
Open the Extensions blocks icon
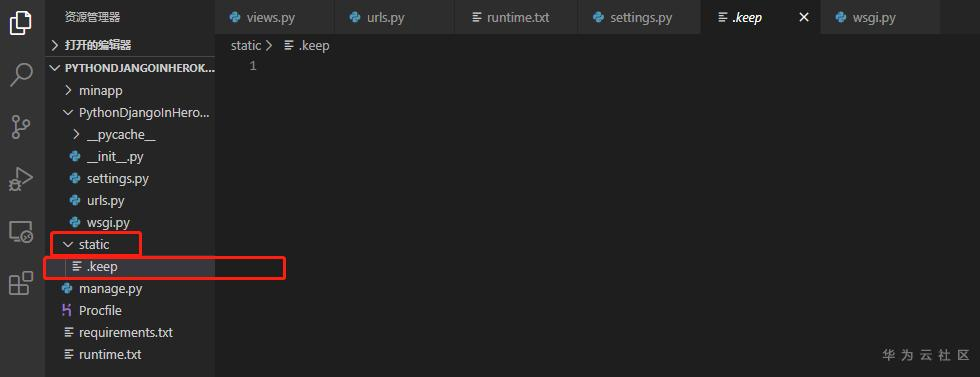coord(21,283)
